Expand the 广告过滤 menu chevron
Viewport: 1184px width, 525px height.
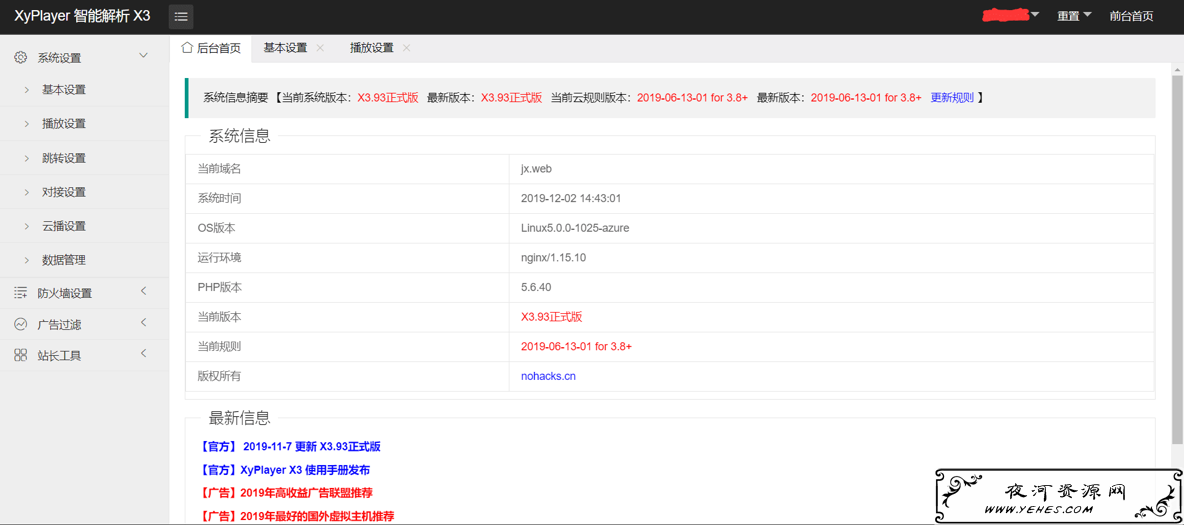[x=143, y=323]
